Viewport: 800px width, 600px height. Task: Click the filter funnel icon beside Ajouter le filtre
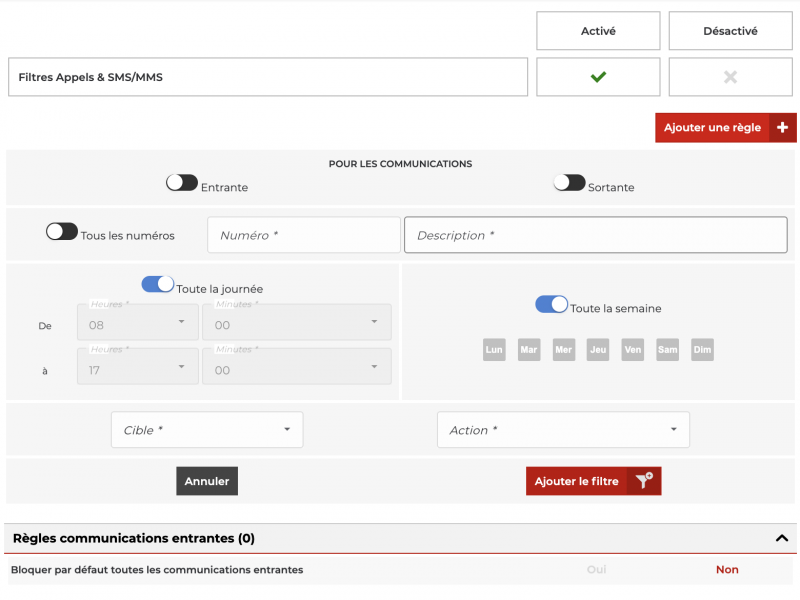644,481
